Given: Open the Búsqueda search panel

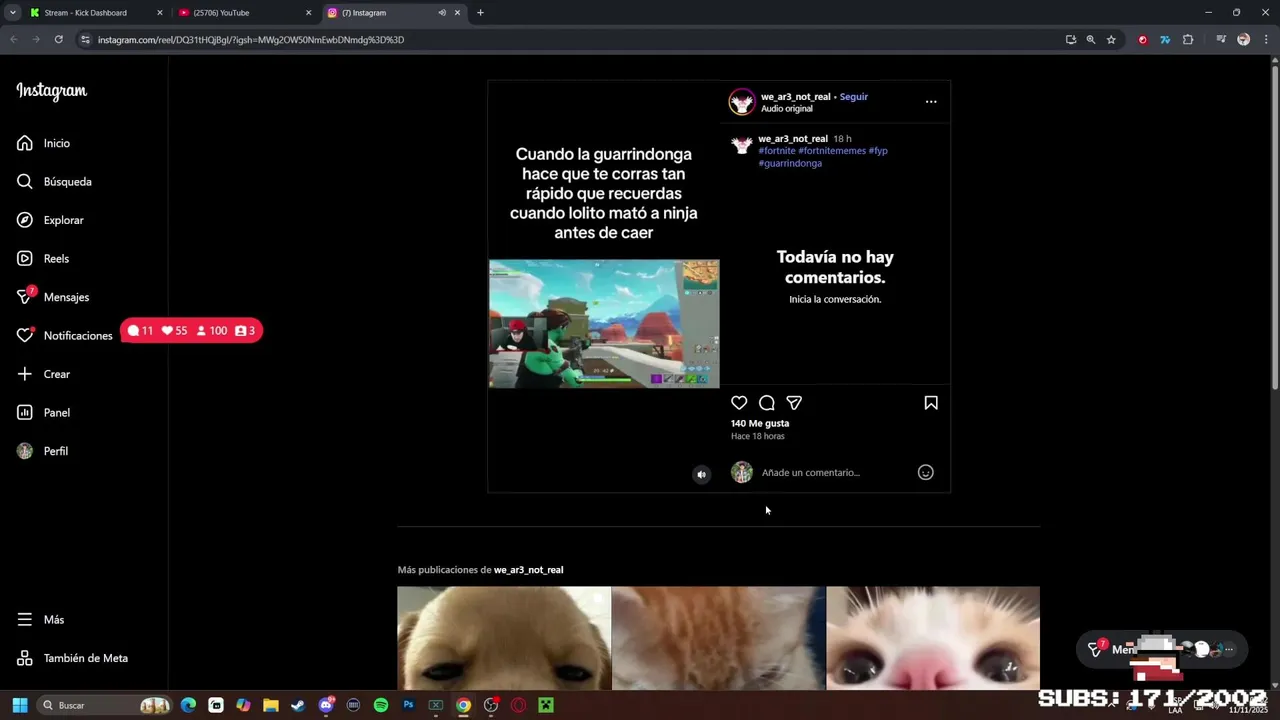Looking at the screenshot, I should [54, 182].
